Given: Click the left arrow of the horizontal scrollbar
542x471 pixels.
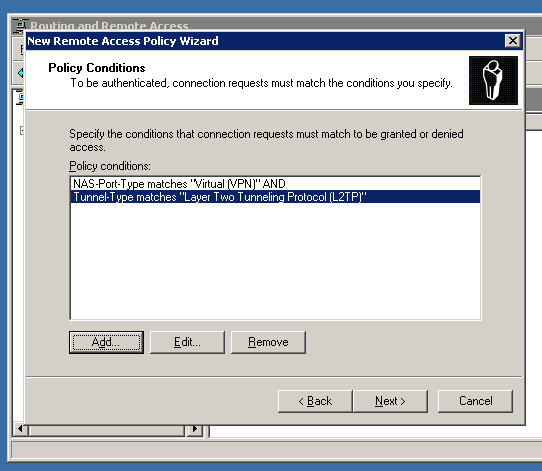Looking at the screenshot, I should pyautogui.click(x=20, y=429).
